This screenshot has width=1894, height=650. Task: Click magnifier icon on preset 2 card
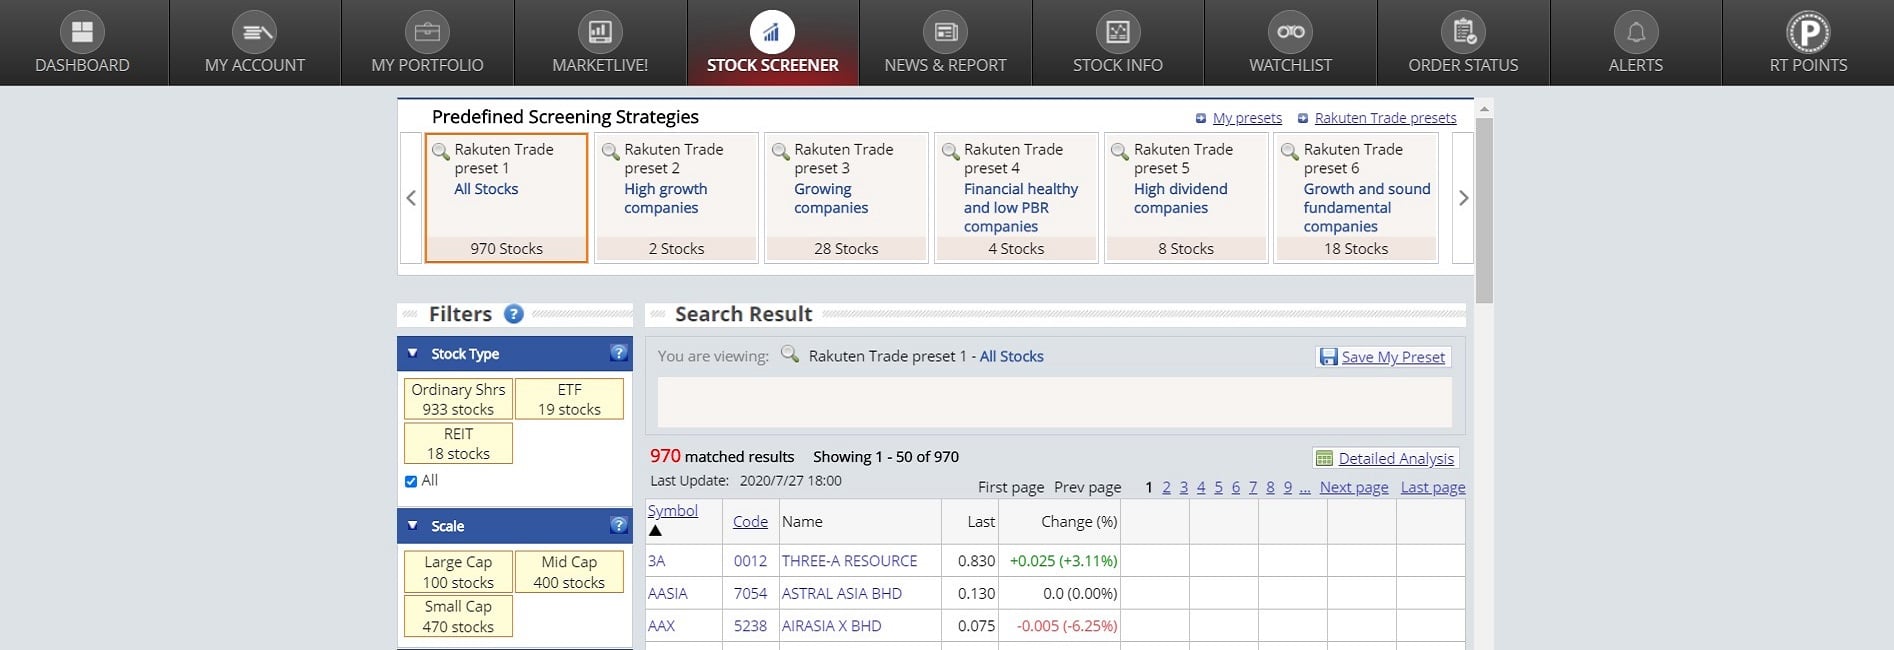click(x=611, y=152)
